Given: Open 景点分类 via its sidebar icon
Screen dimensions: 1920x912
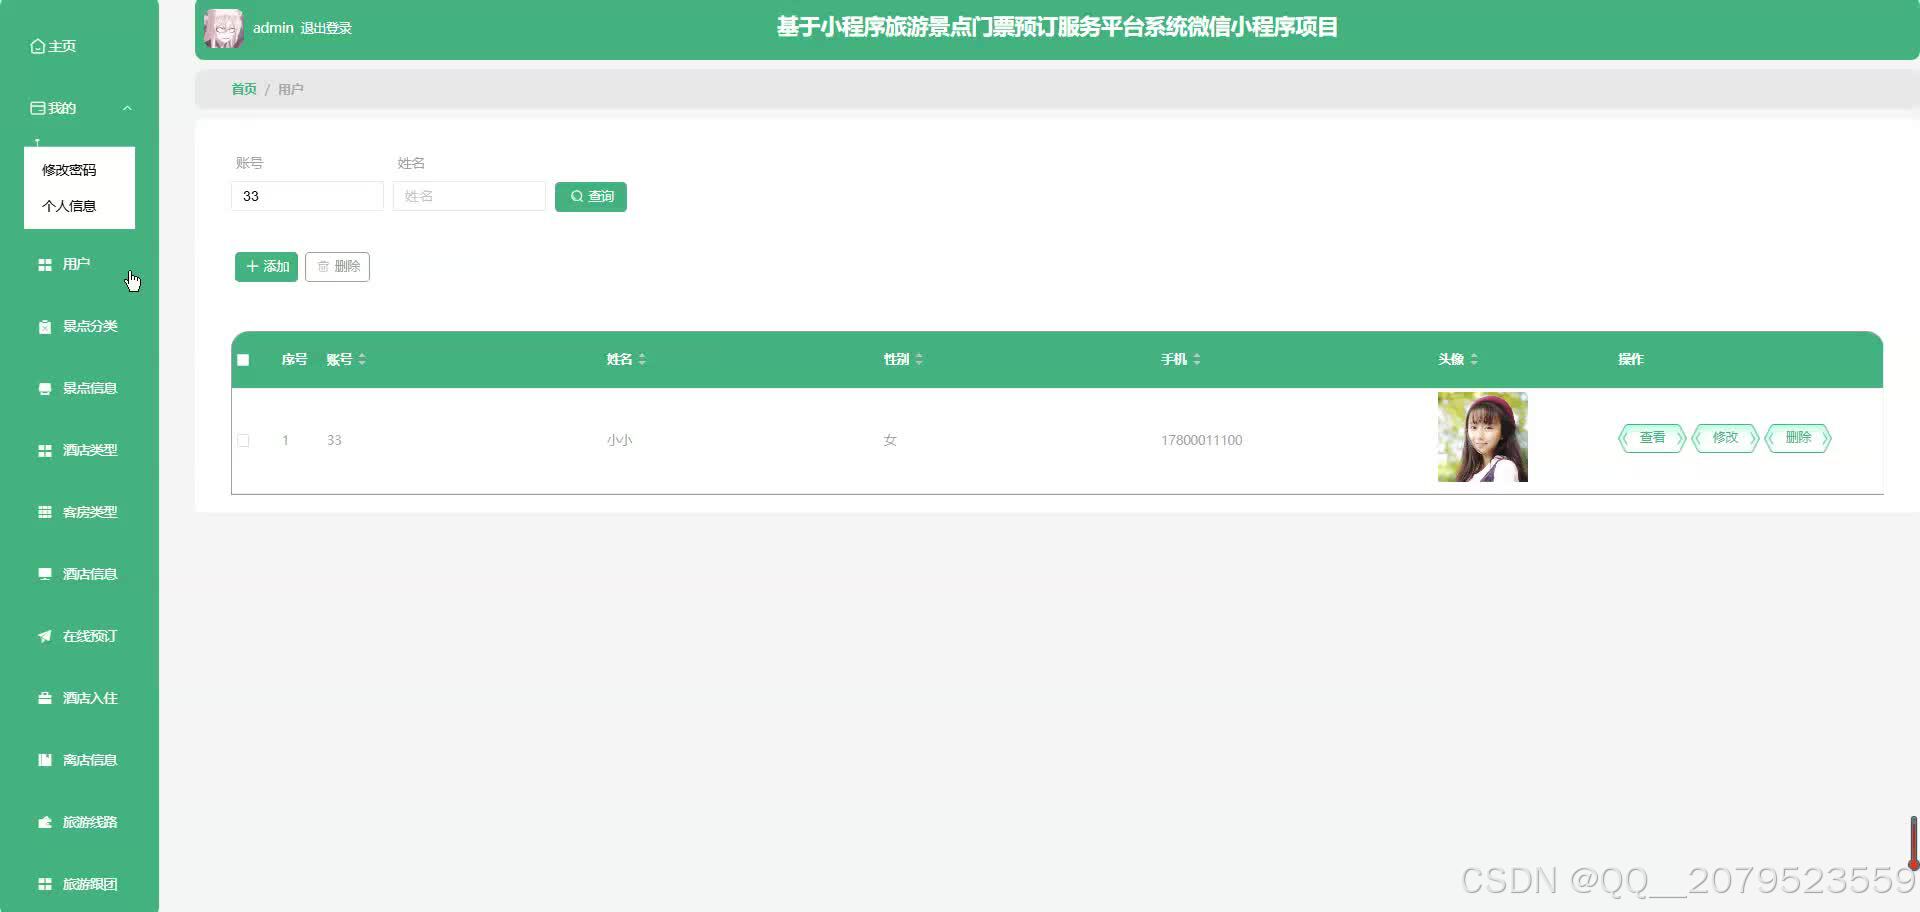Looking at the screenshot, I should pos(43,325).
